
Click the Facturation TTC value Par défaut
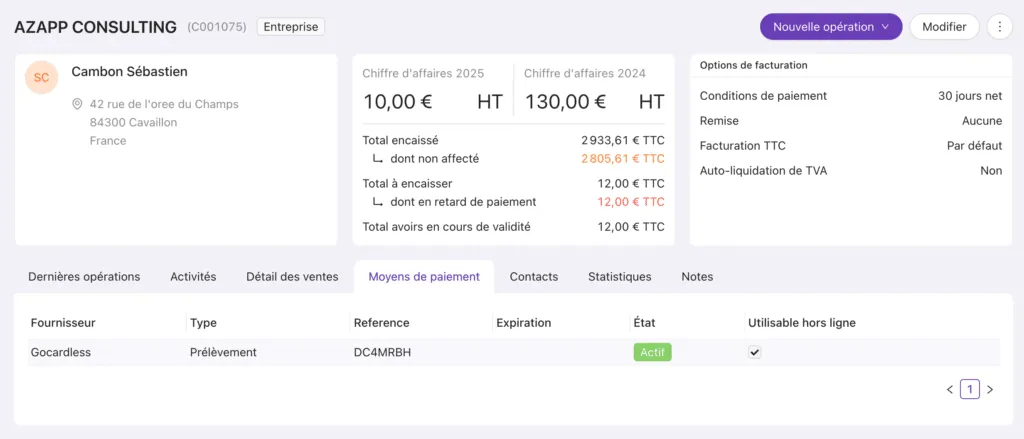(974, 146)
